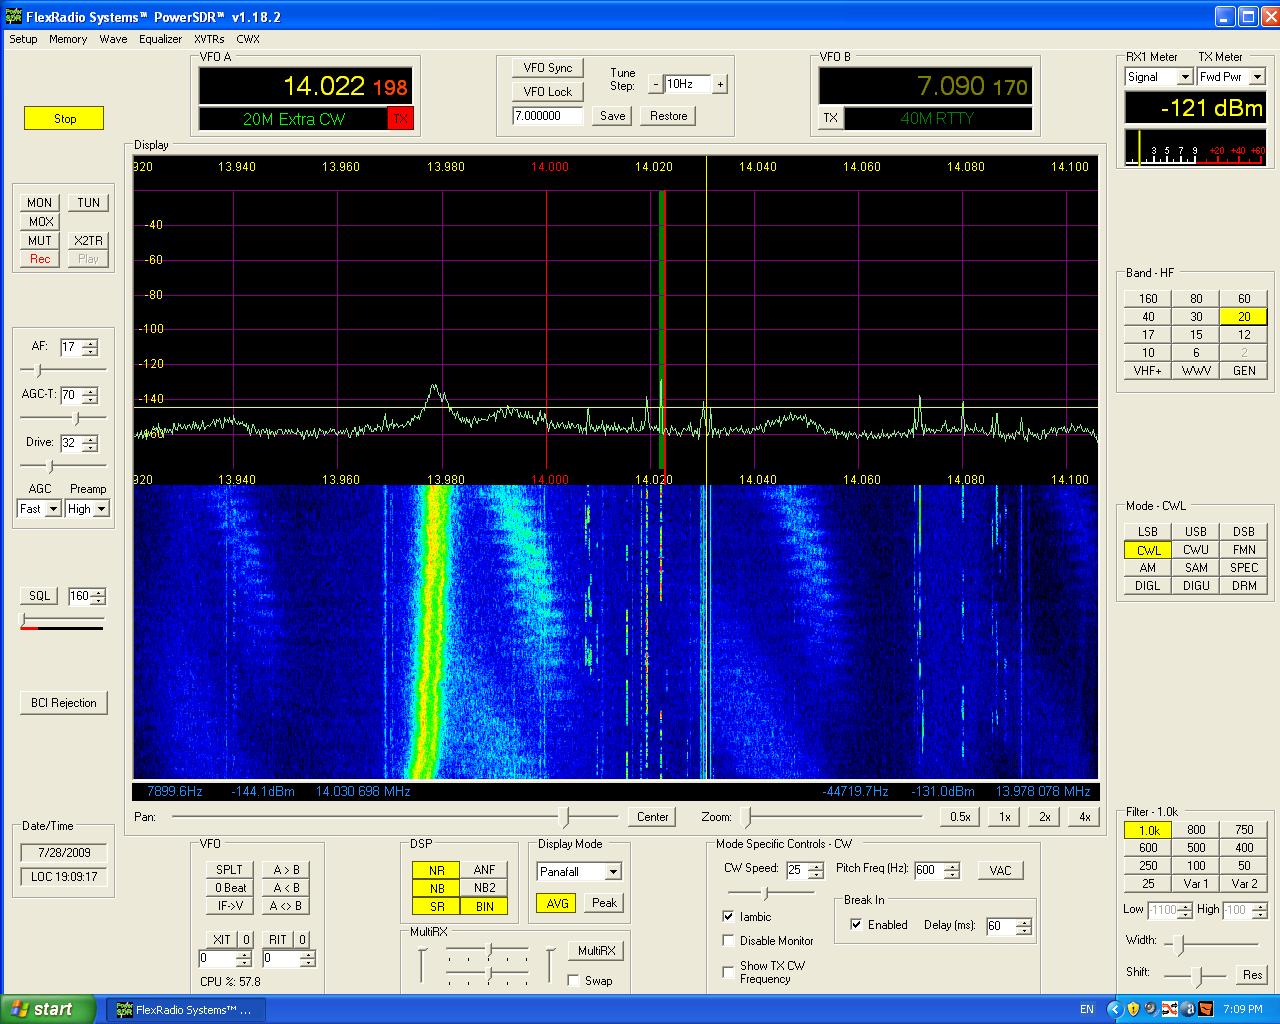Open the RX1 Meter Signal dropdown
The height and width of the screenshot is (1024, 1280).
pos(1185,77)
